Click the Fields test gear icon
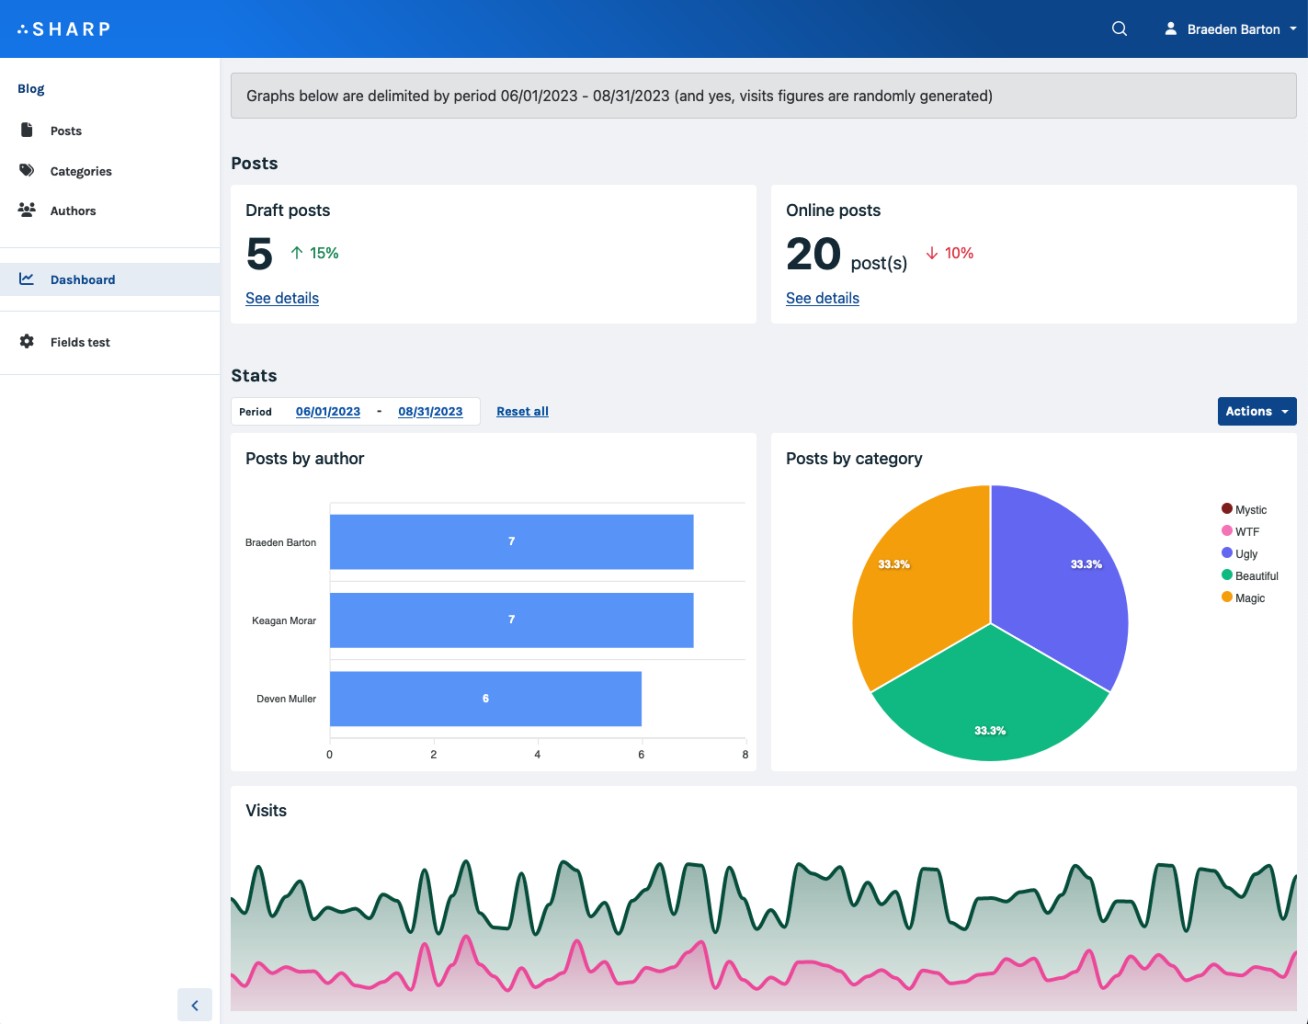Viewport: 1308px width, 1024px height. point(27,342)
